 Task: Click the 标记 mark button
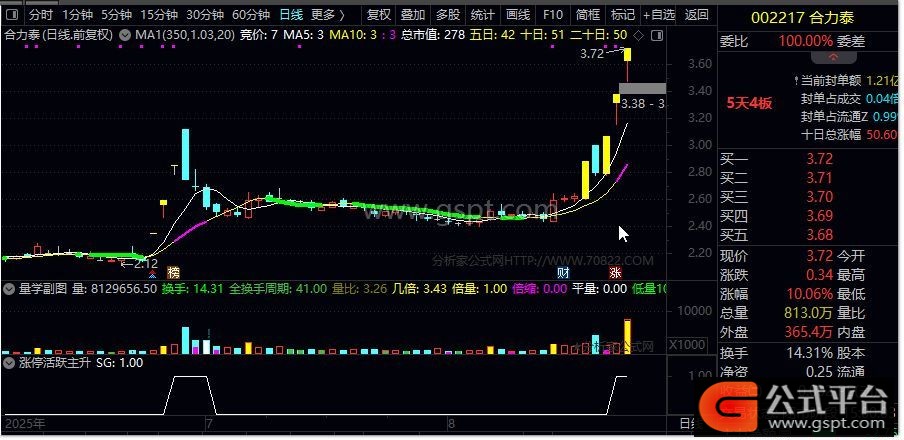click(x=623, y=14)
